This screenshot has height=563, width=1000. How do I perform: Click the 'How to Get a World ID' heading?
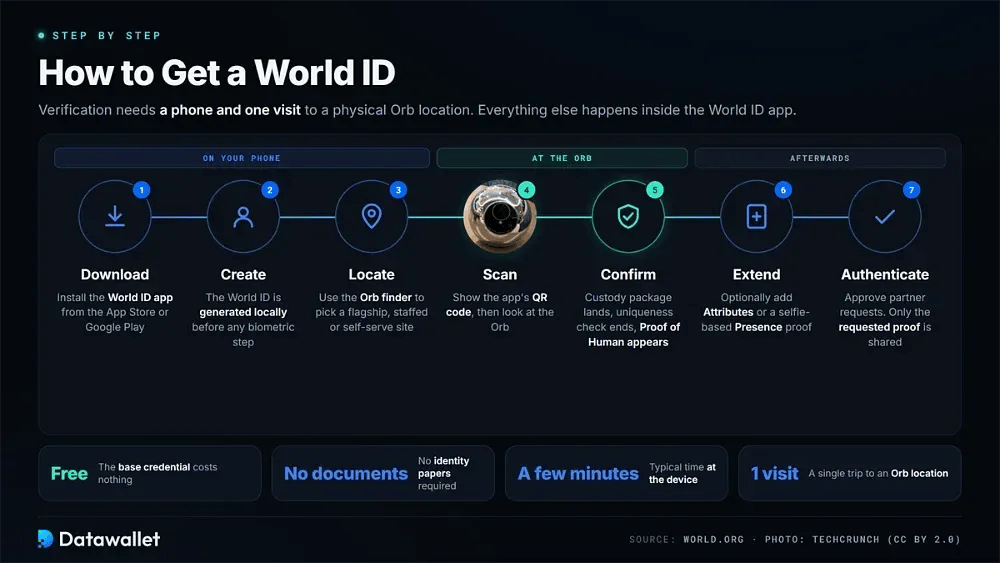[217, 73]
